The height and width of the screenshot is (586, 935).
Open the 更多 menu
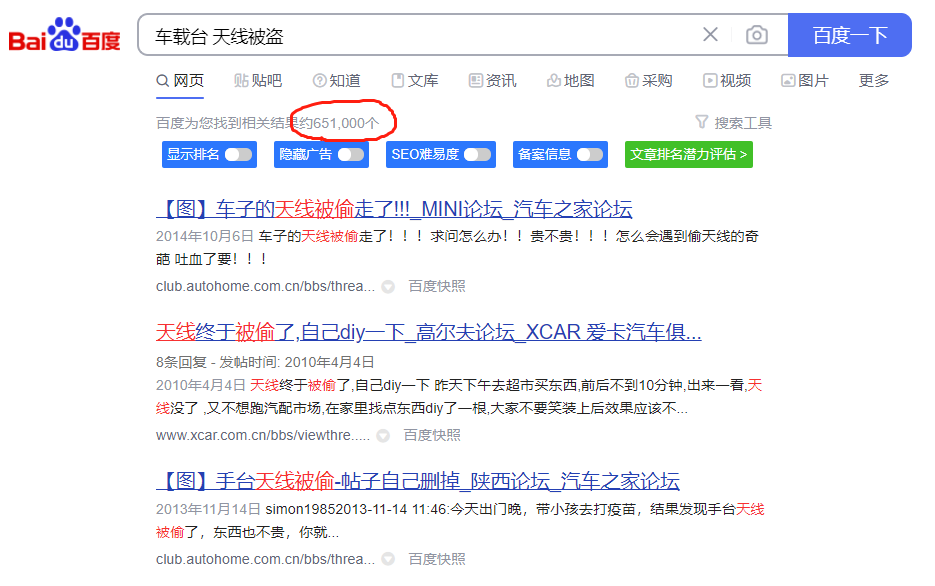tap(874, 80)
